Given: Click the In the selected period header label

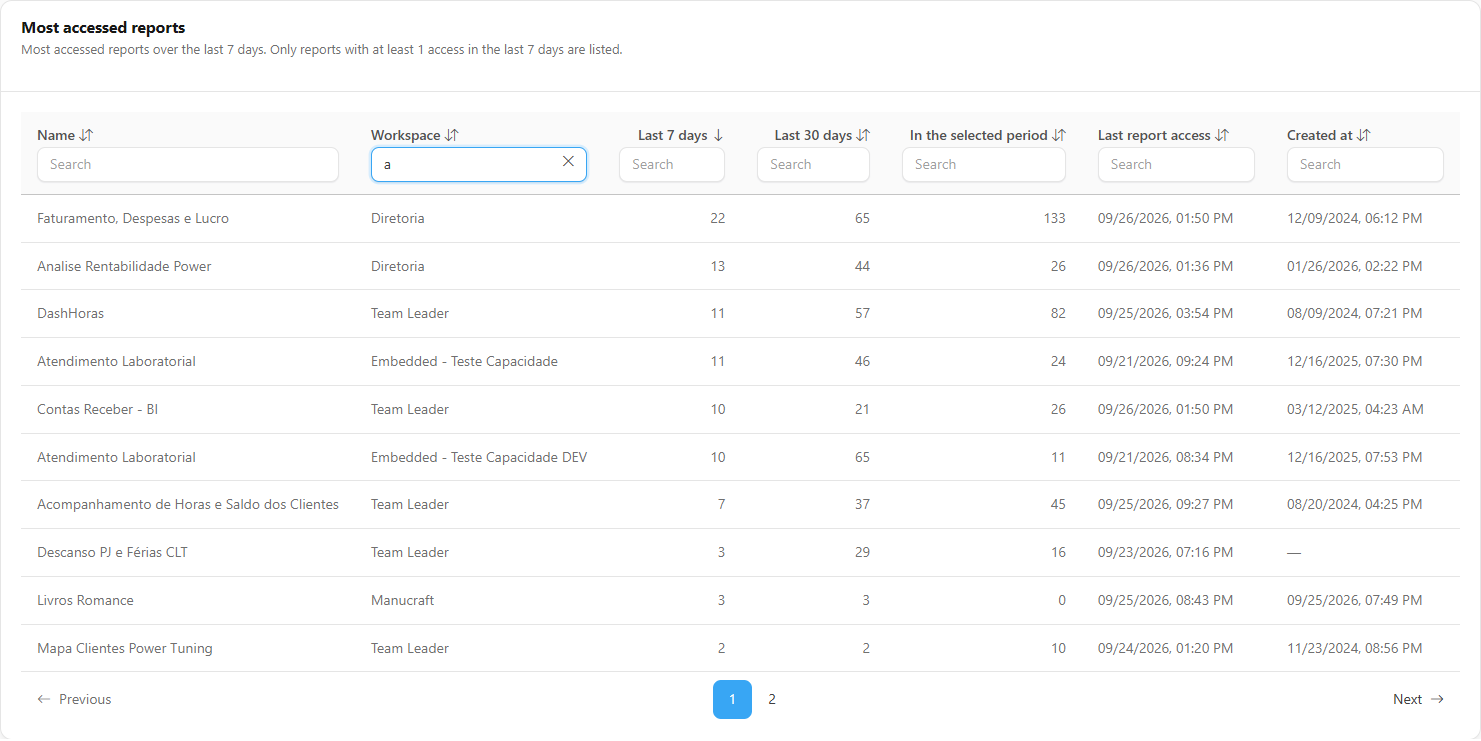Looking at the screenshot, I should tap(979, 135).
